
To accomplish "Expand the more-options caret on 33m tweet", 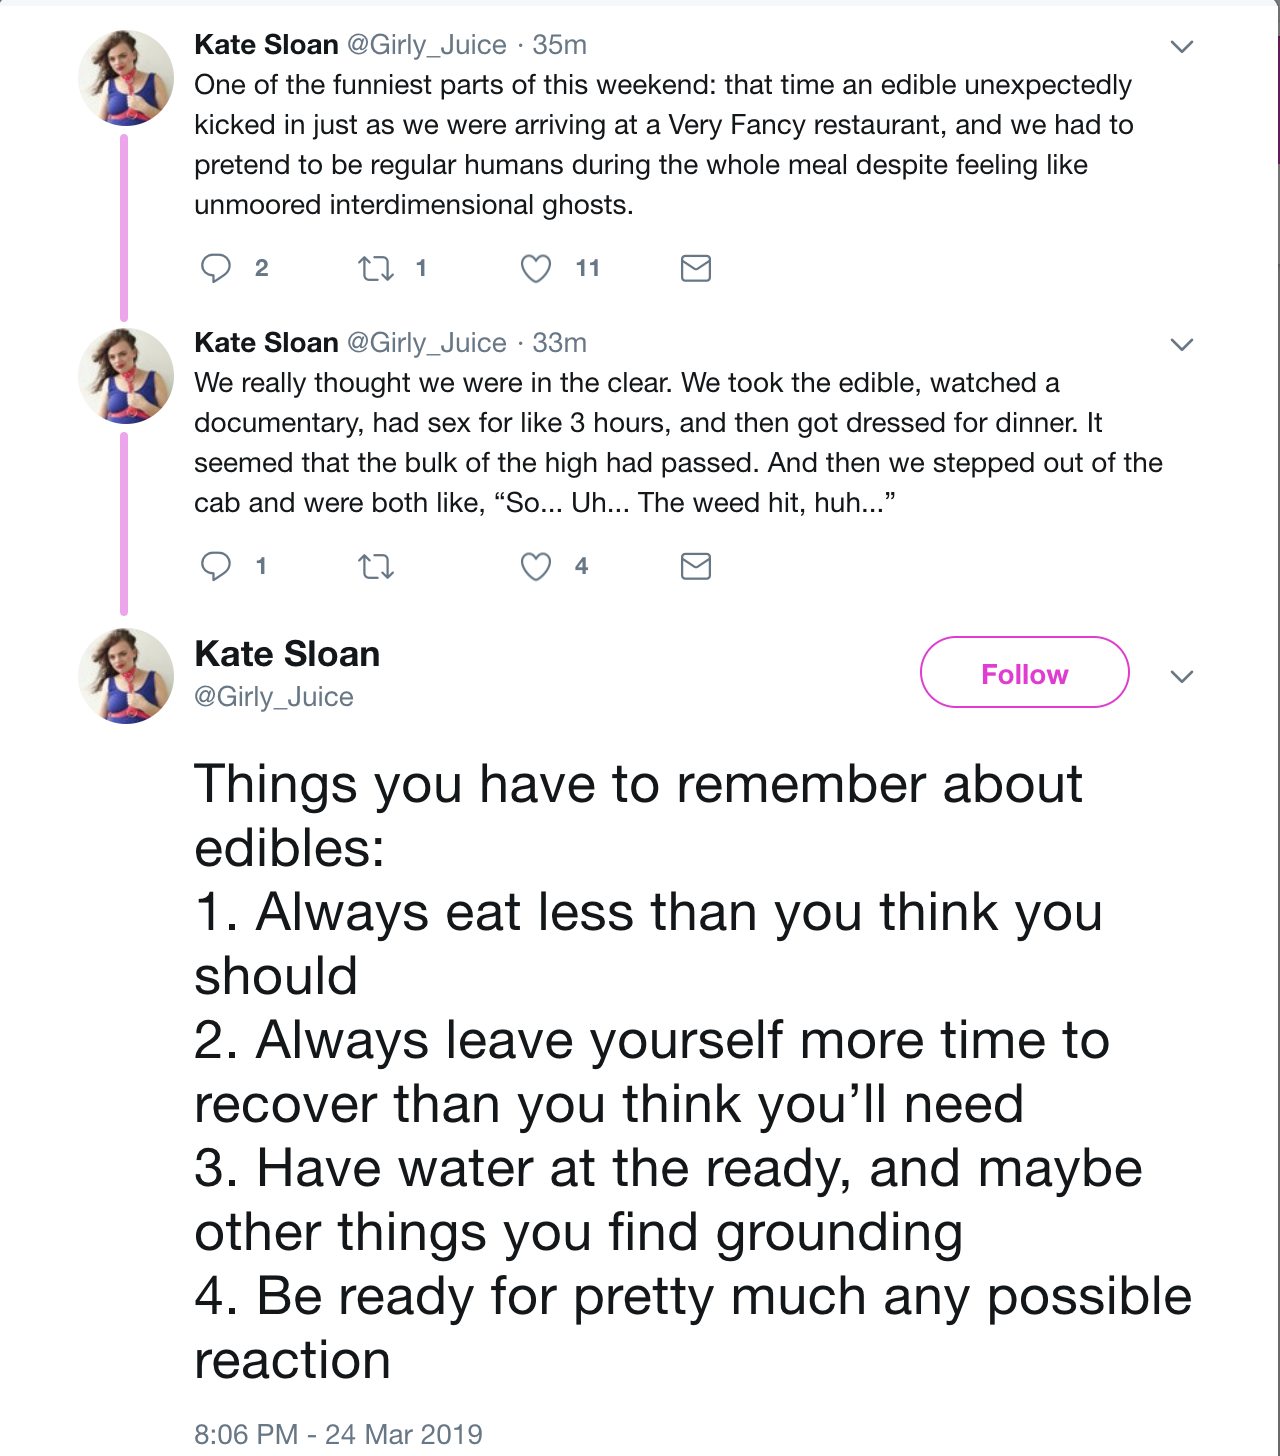I will click(x=1182, y=344).
